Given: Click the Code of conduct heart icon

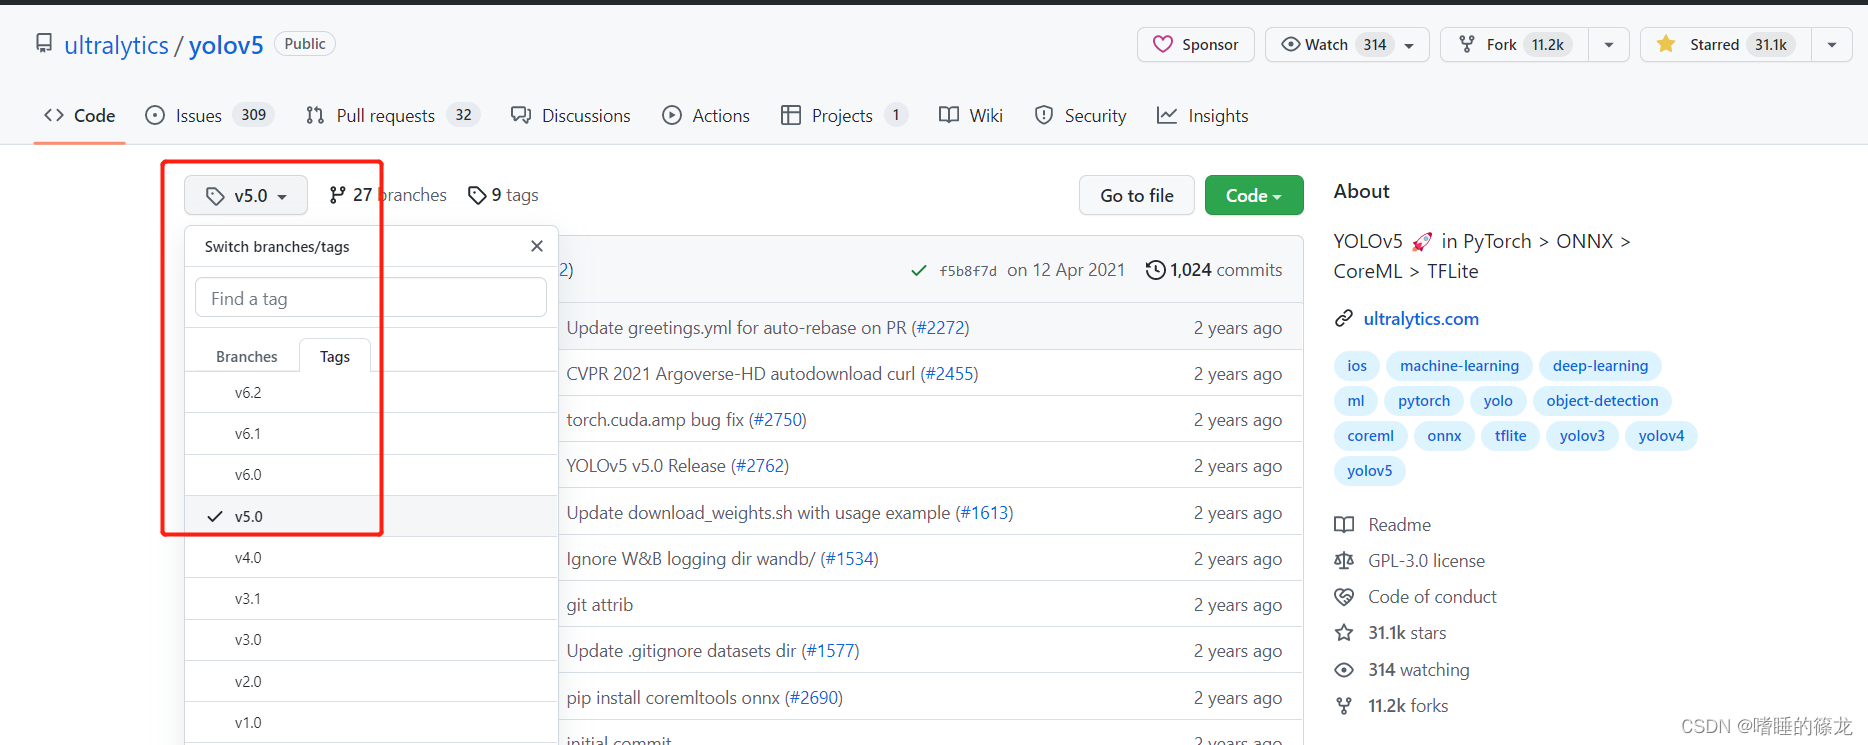Looking at the screenshot, I should 1344,597.
